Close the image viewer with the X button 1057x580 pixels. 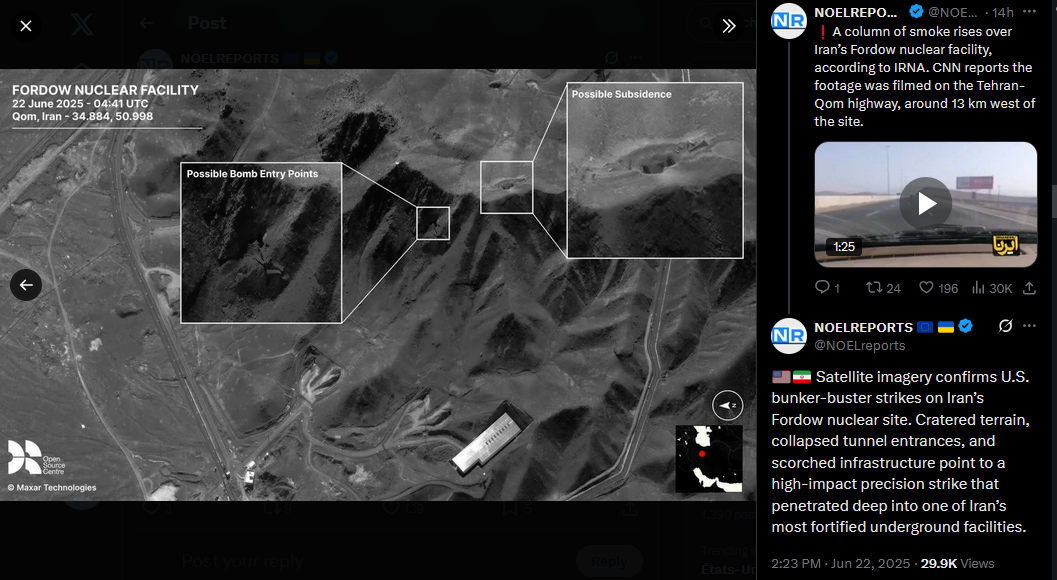pyautogui.click(x=26, y=26)
